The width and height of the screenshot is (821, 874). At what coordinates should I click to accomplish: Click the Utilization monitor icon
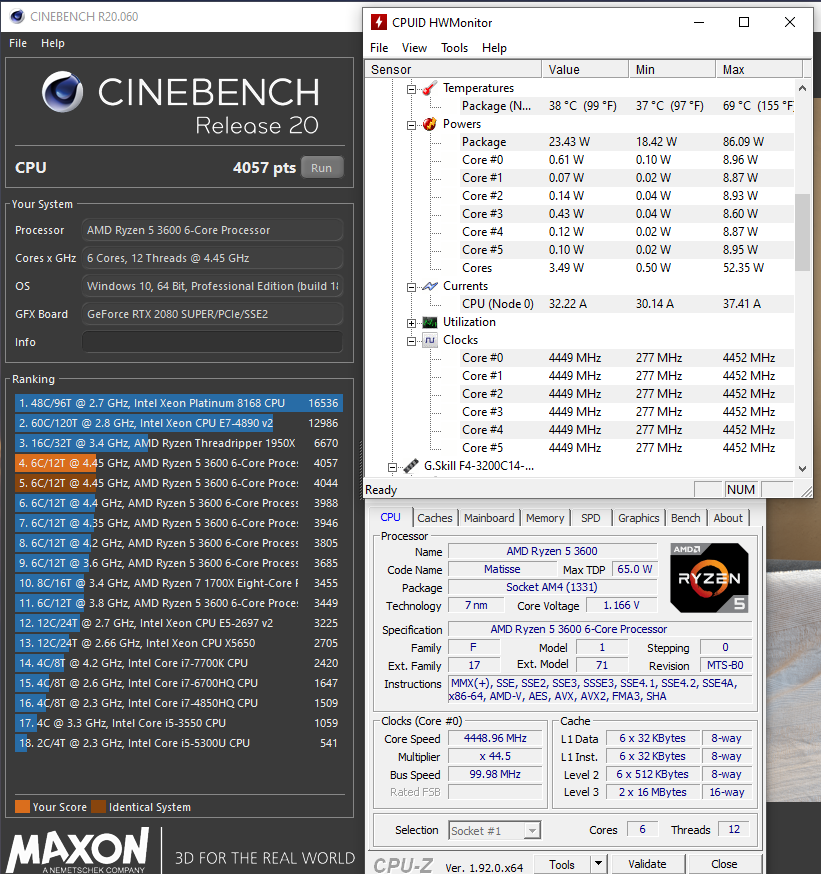tap(429, 322)
